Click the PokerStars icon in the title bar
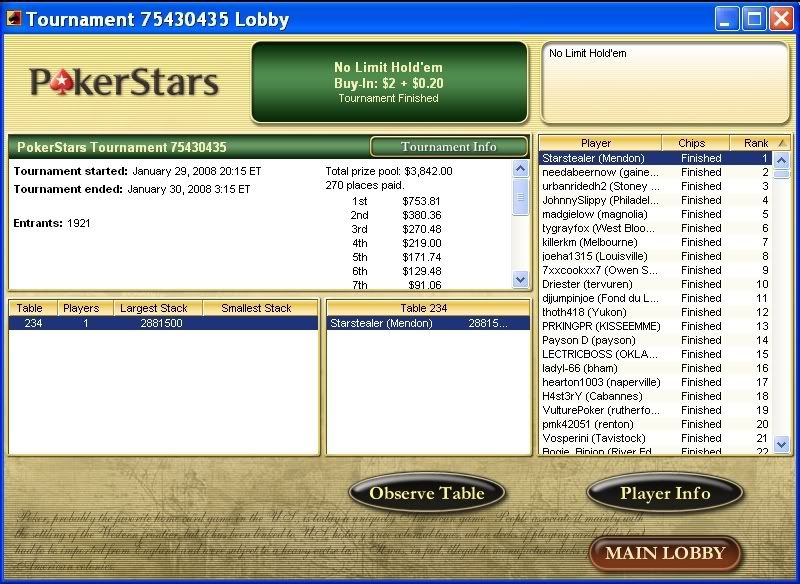 tap(14, 19)
